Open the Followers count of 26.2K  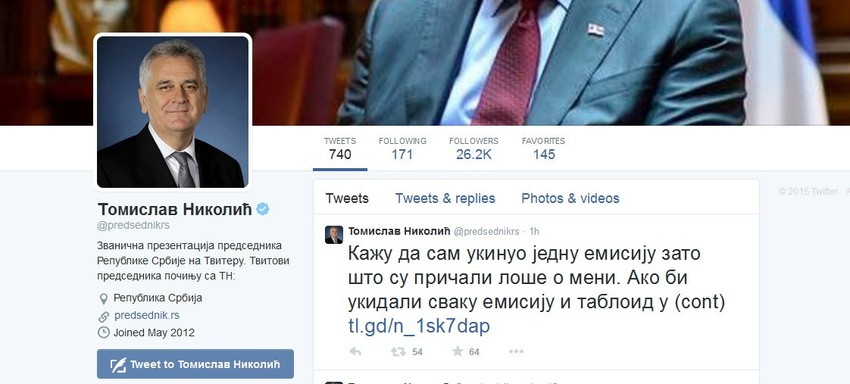[474, 148]
